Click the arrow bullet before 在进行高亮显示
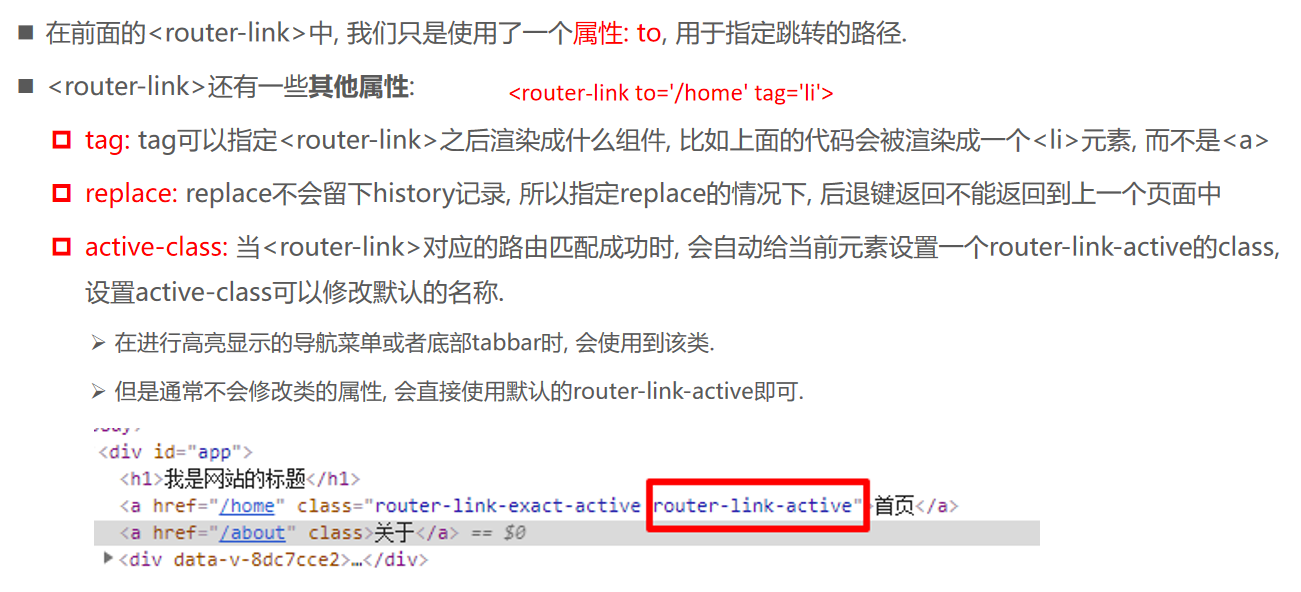The width and height of the screenshot is (1301, 592). (98, 343)
